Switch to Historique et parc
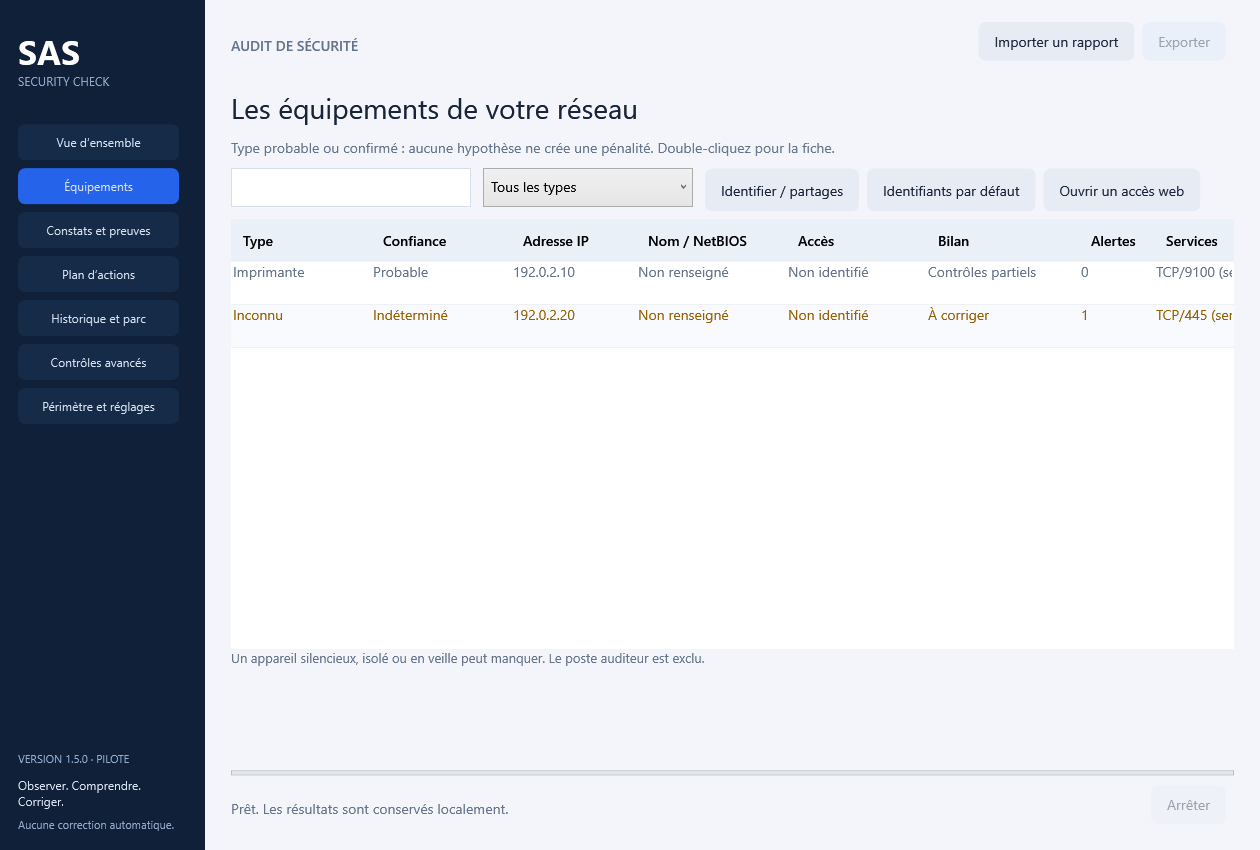Image resolution: width=1260 pixels, height=850 pixels. [98, 318]
